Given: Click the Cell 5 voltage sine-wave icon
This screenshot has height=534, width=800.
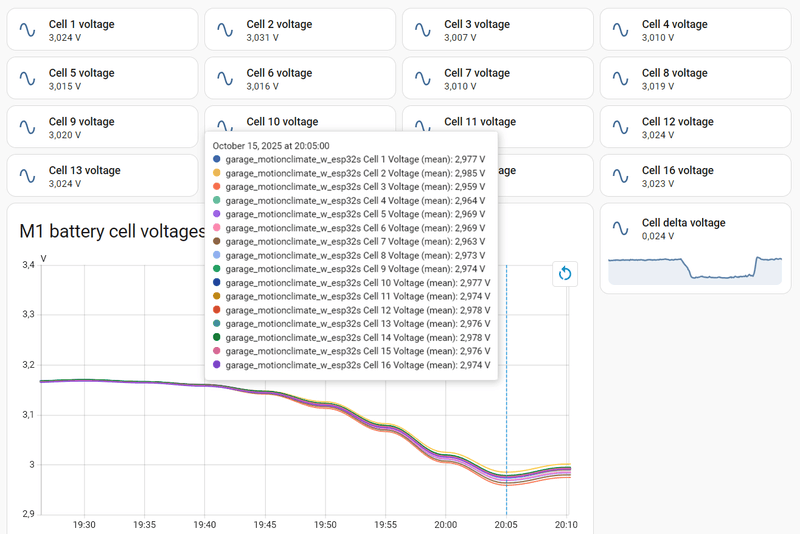Looking at the screenshot, I should pyautogui.click(x=28, y=79).
